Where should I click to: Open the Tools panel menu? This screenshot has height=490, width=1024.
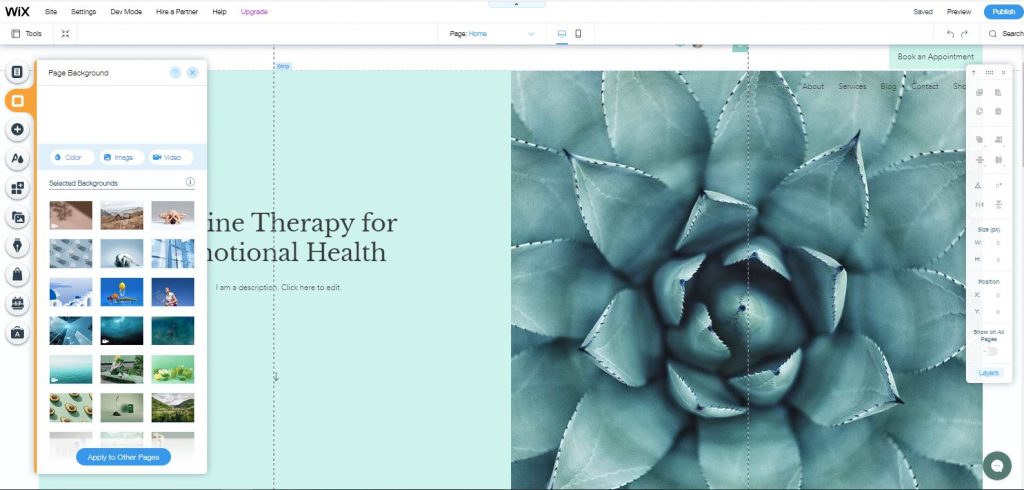[26, 34]
